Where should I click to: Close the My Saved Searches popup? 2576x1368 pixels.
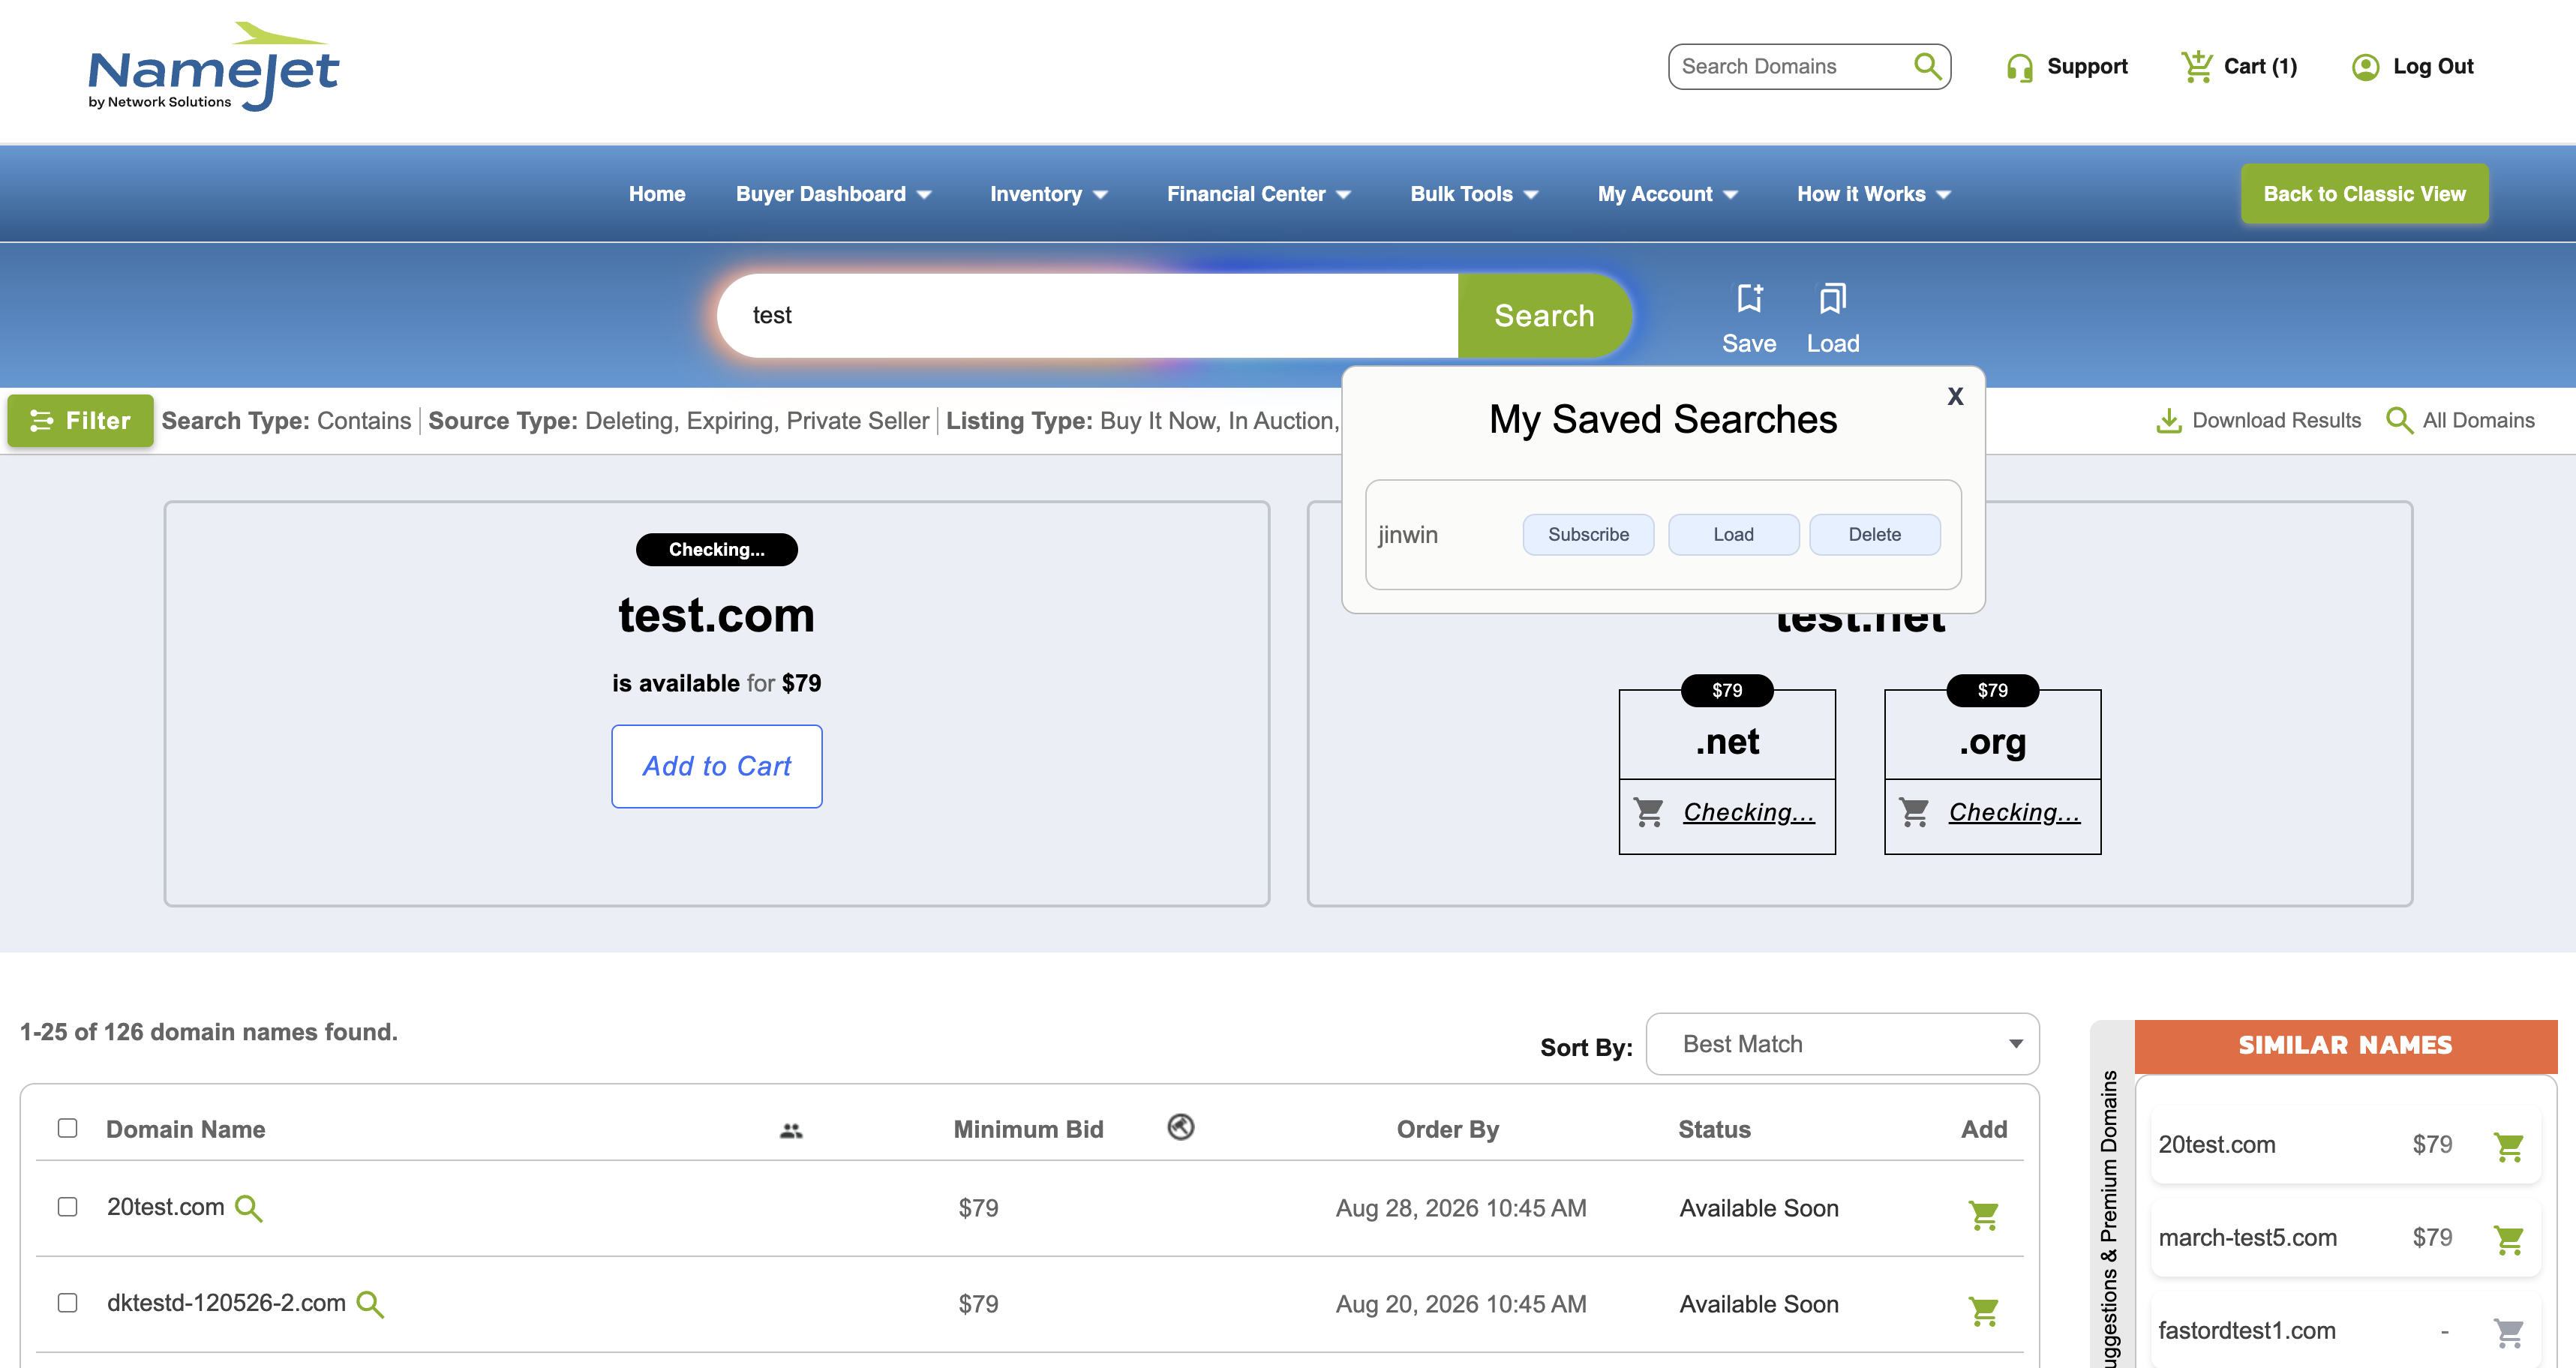click(x=1955, y=396)
